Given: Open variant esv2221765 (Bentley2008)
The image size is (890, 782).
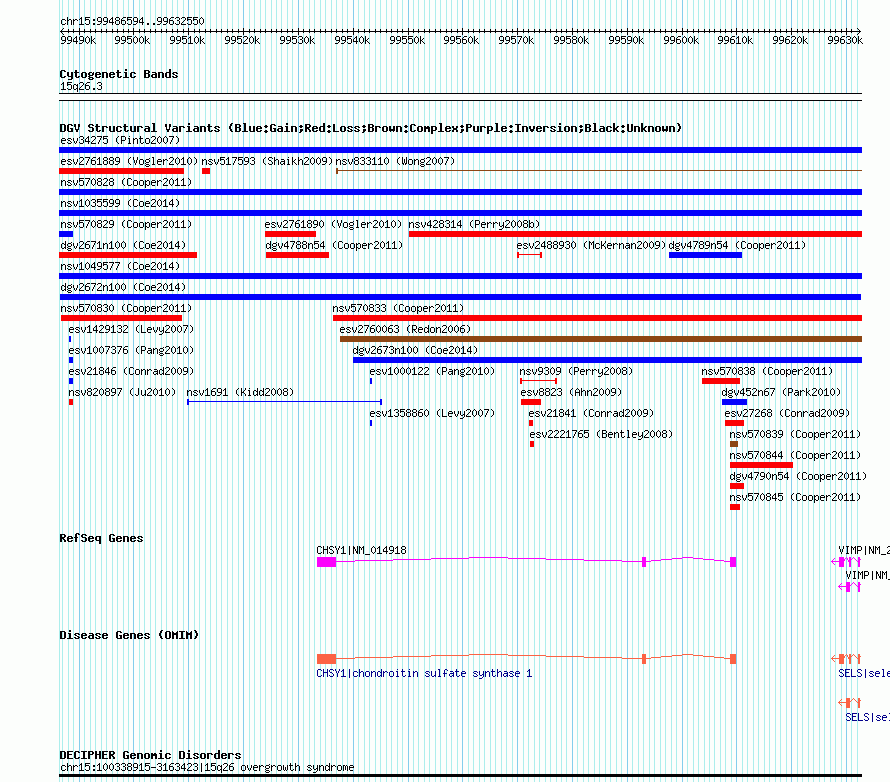Looking at the screenshot, I should click(601, 434).
